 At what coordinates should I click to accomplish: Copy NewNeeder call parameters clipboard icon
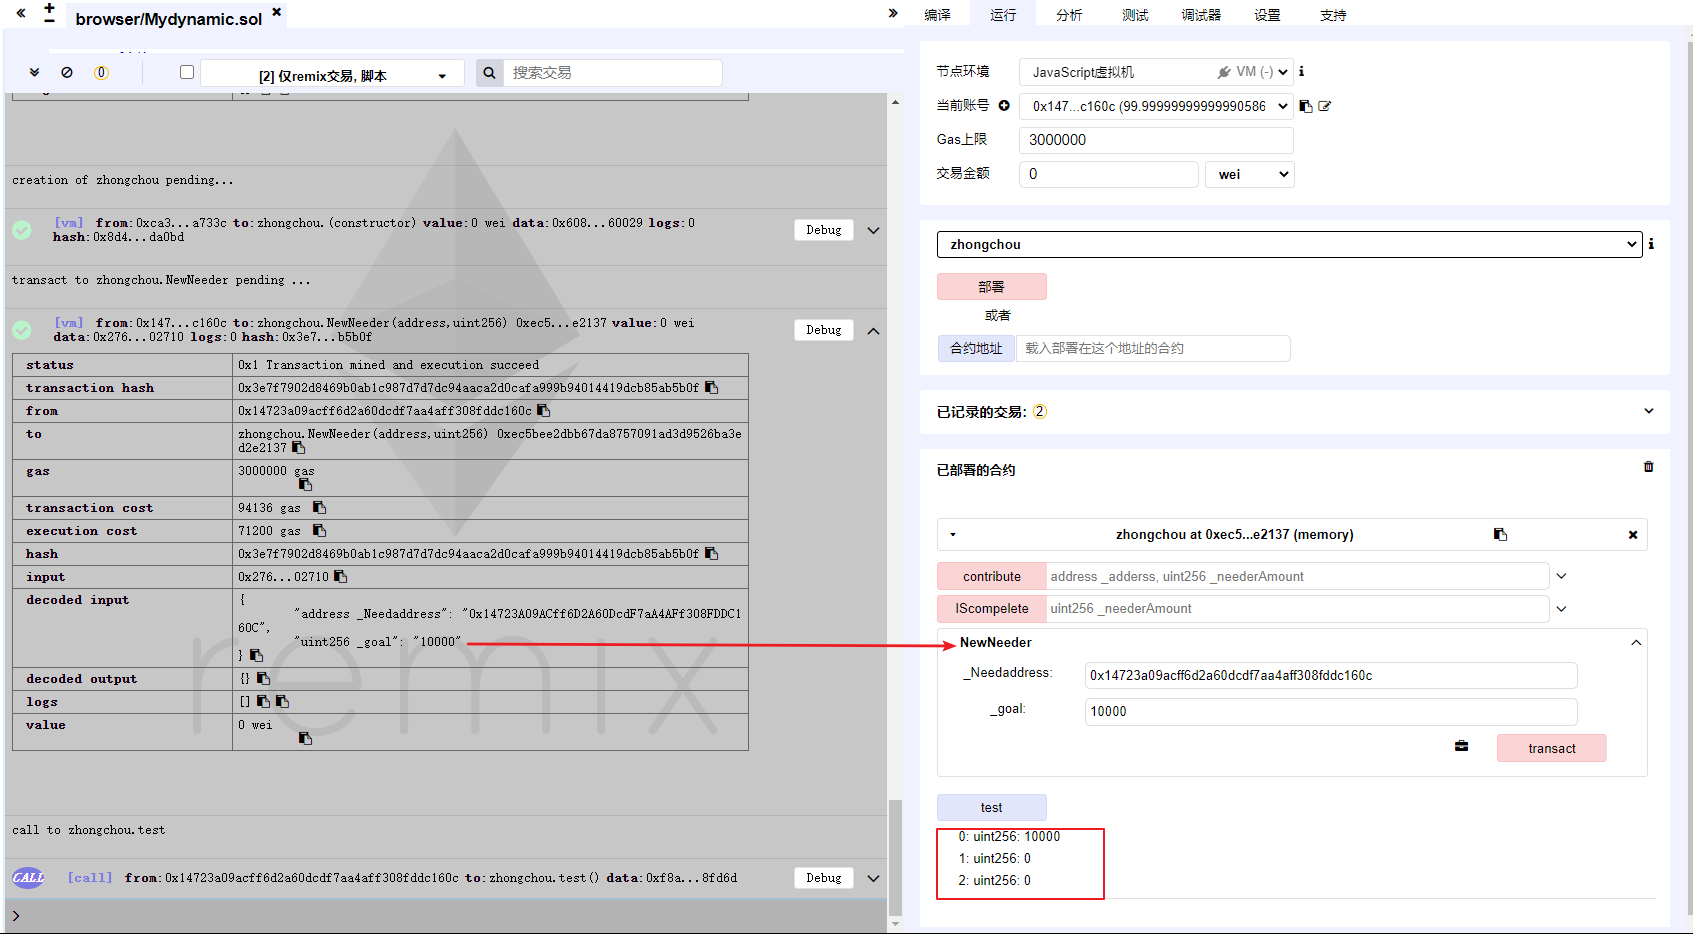(1461, 746)
